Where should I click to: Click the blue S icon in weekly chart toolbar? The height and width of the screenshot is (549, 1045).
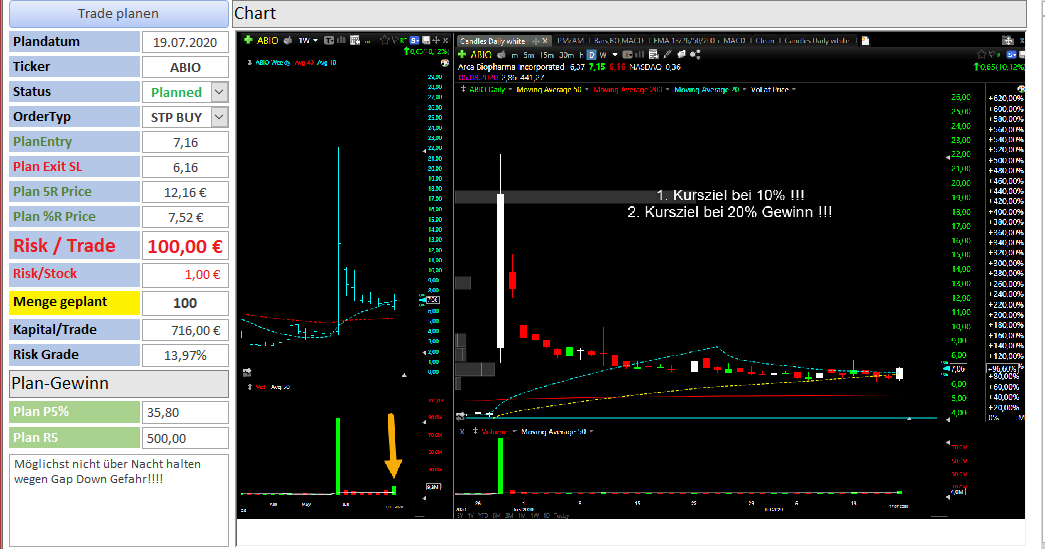(415, 40)
